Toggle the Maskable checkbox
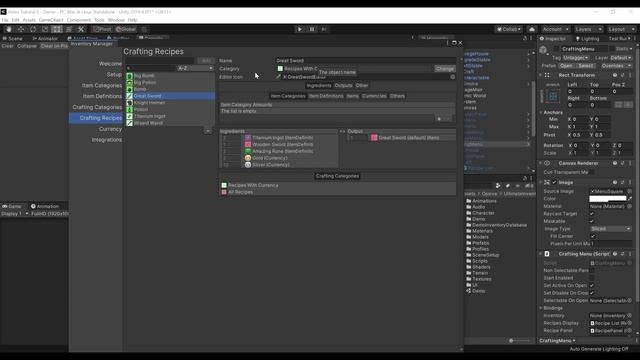 click(x=591, y=221)
